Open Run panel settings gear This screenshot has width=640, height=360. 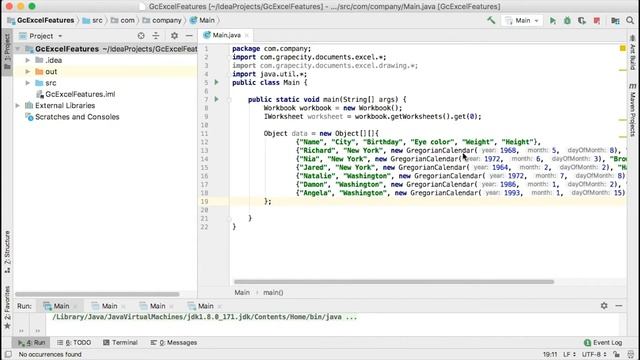(x=604, y=306)
